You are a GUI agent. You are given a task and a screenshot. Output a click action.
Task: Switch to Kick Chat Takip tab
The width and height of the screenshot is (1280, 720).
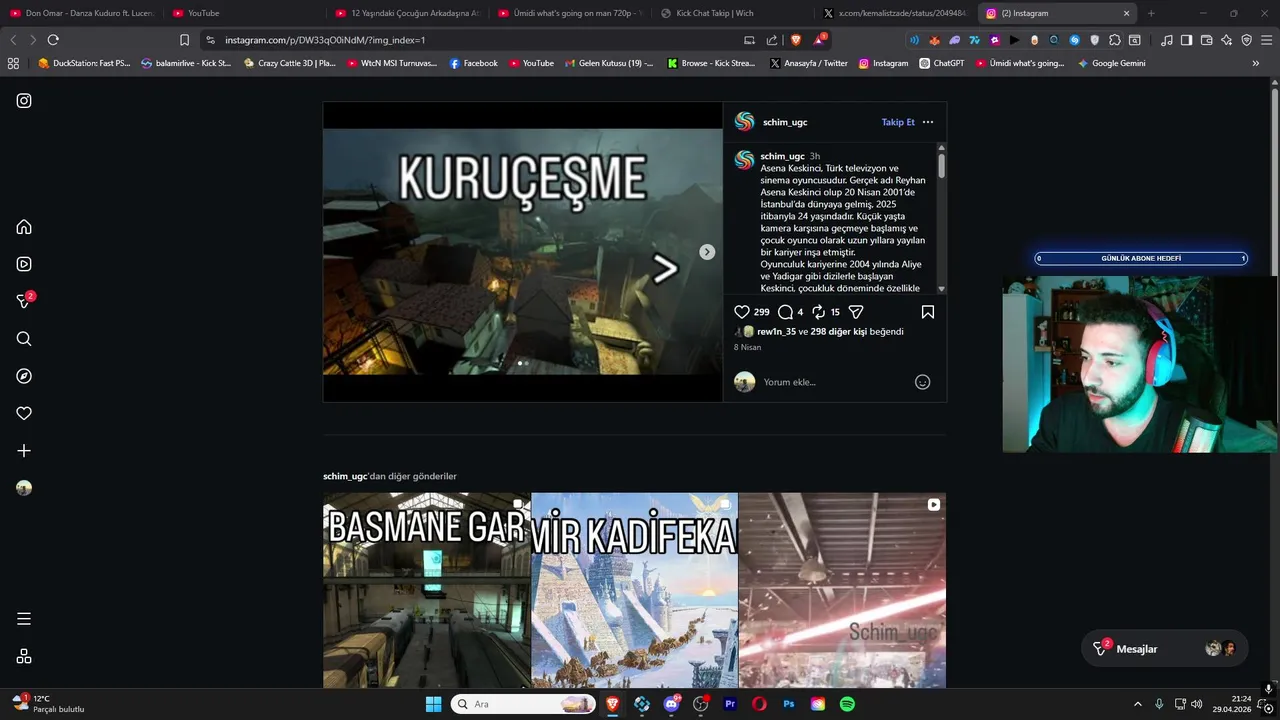pyautogui.click(x=733, y=13)
